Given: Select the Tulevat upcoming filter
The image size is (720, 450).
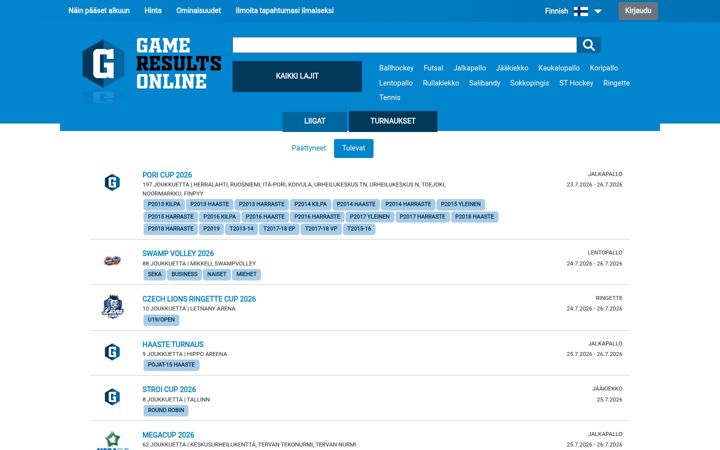Looking at the screenshot, I should 354,148.
